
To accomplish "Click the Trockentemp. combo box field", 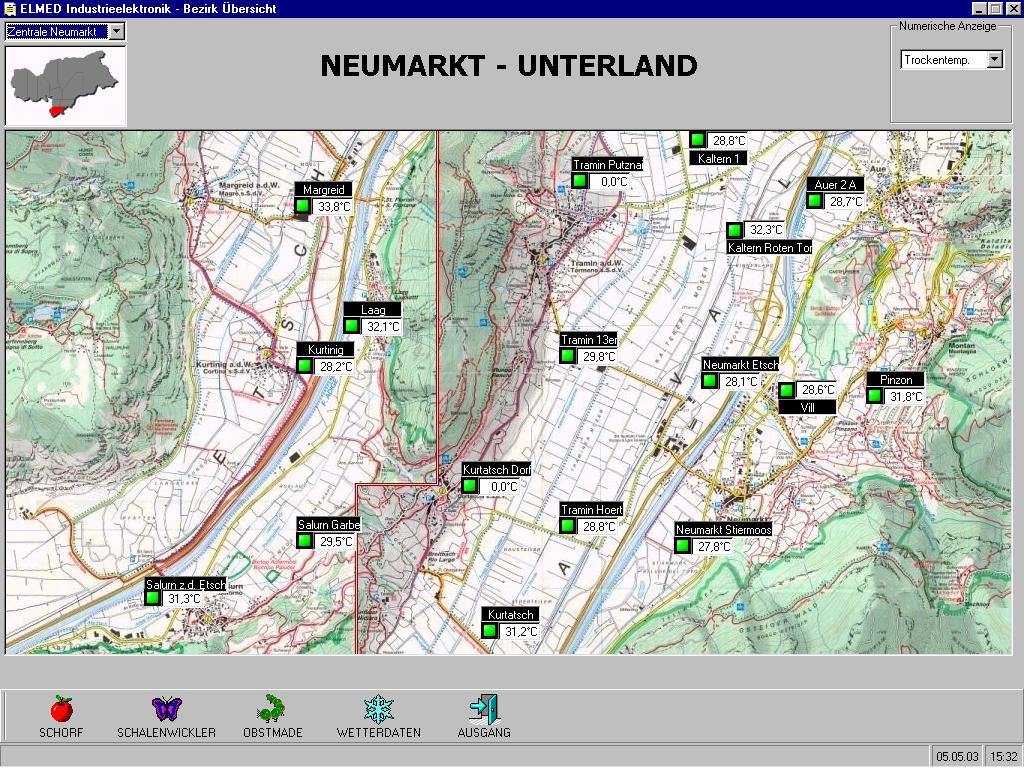I will coord(942,60).
